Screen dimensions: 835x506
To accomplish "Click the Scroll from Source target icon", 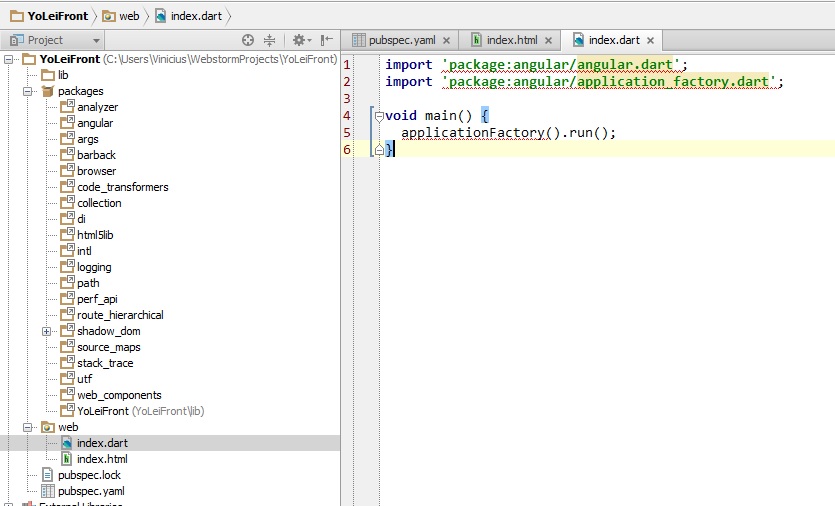I will click(x=248, y=40).
